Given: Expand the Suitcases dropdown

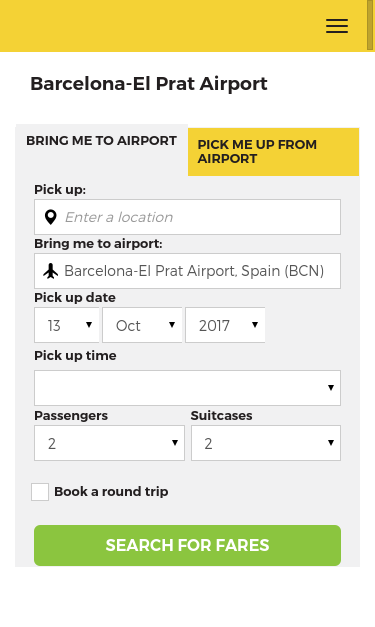Looking at the screenshot, I should (x=266, y=443).
